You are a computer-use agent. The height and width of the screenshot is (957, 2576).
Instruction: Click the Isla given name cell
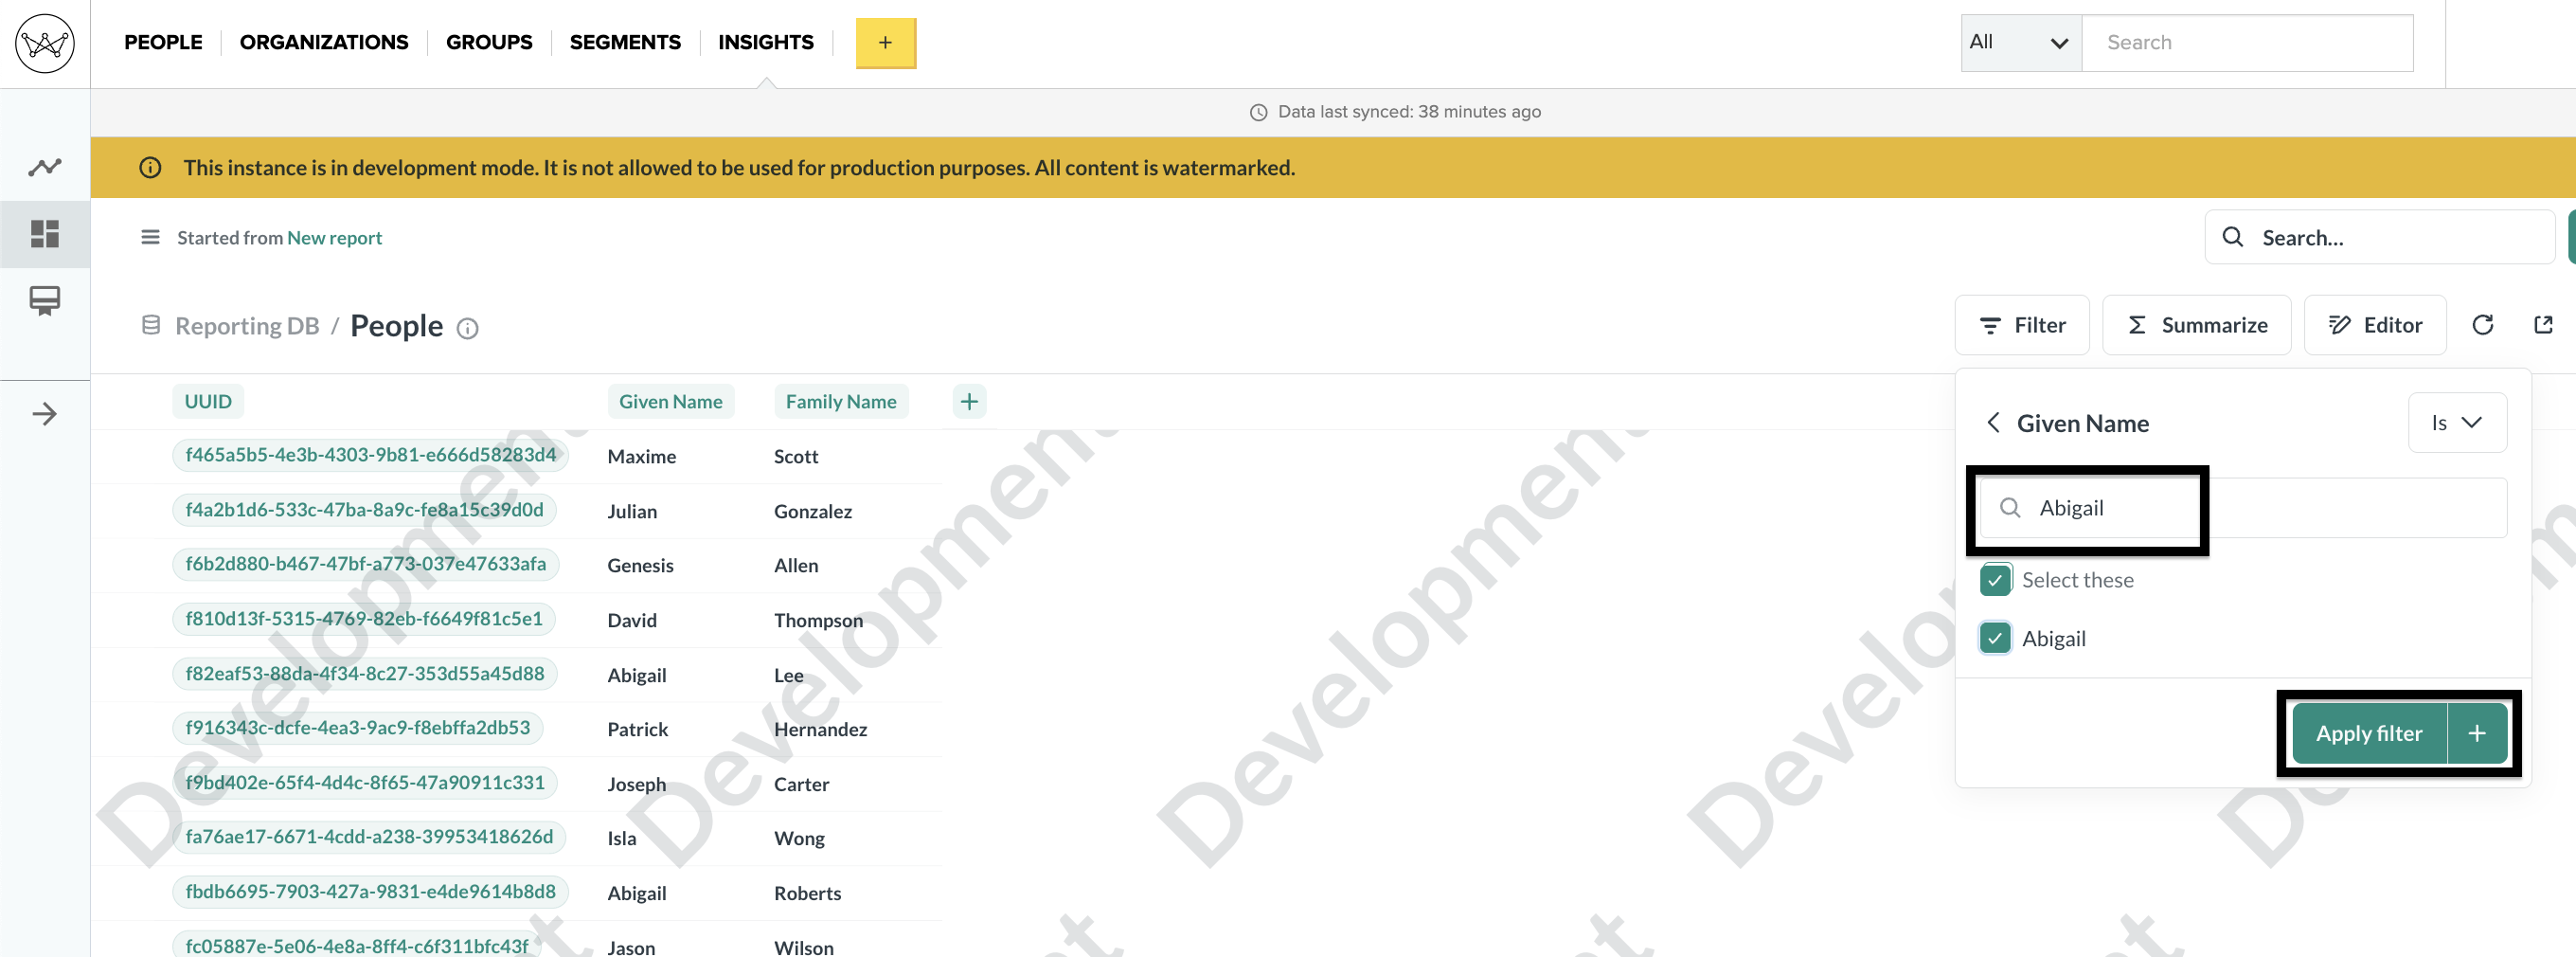pyautogui.click(x=622, y=839)
